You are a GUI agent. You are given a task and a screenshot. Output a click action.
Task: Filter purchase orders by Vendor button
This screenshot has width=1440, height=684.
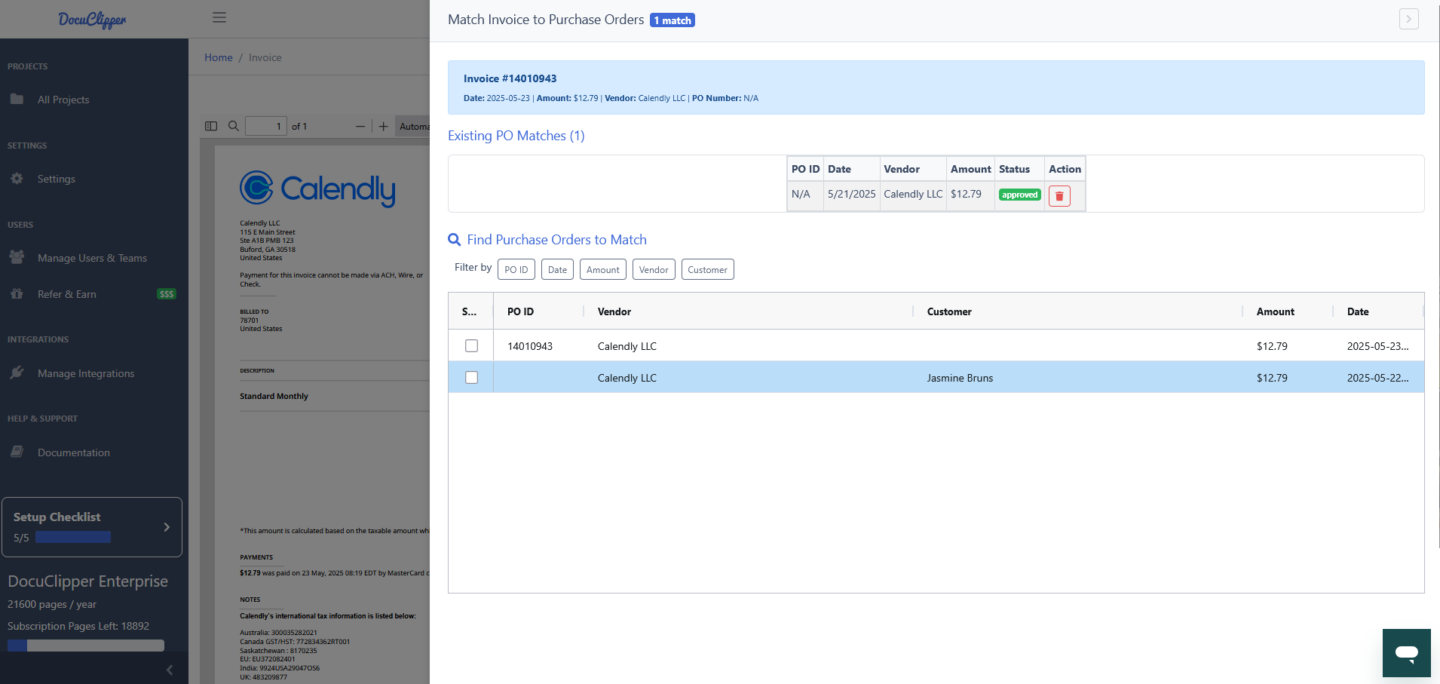point(654,269)
